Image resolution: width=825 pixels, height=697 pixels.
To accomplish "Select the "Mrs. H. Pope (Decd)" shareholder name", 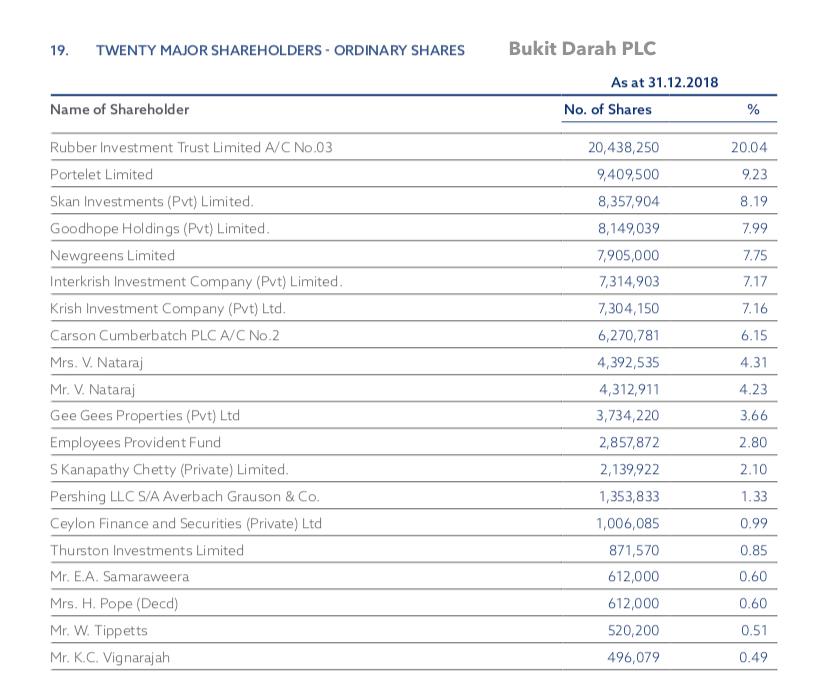I will [x=114, y=604].
